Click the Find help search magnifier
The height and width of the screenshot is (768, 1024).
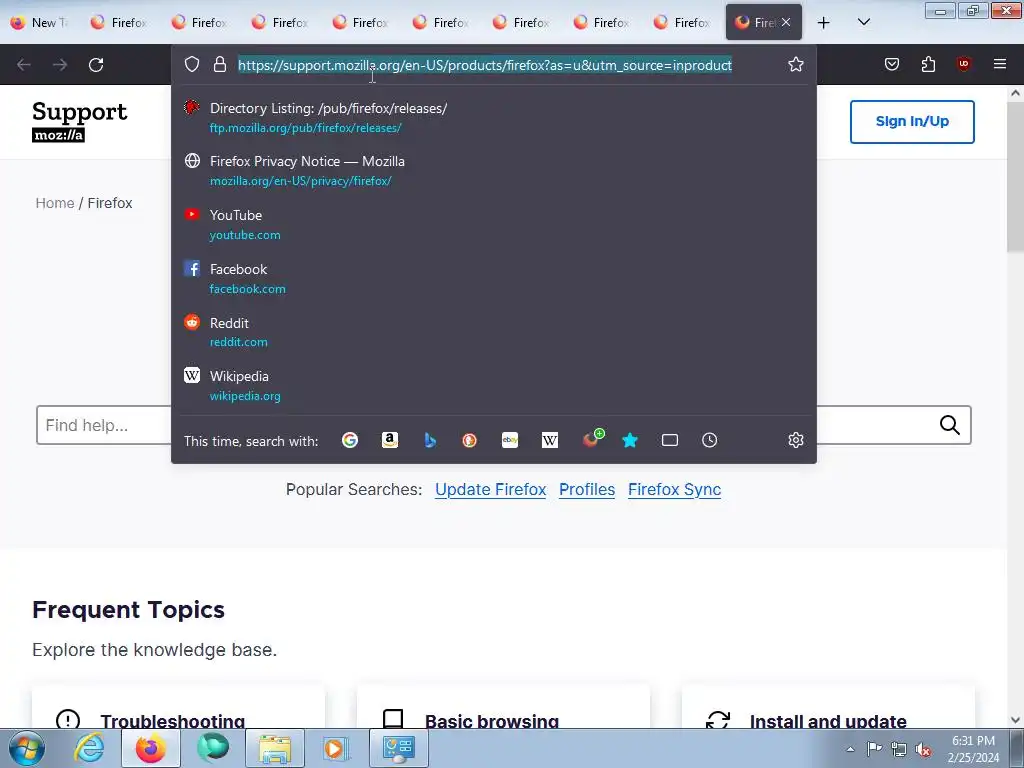tap(950, 425)
